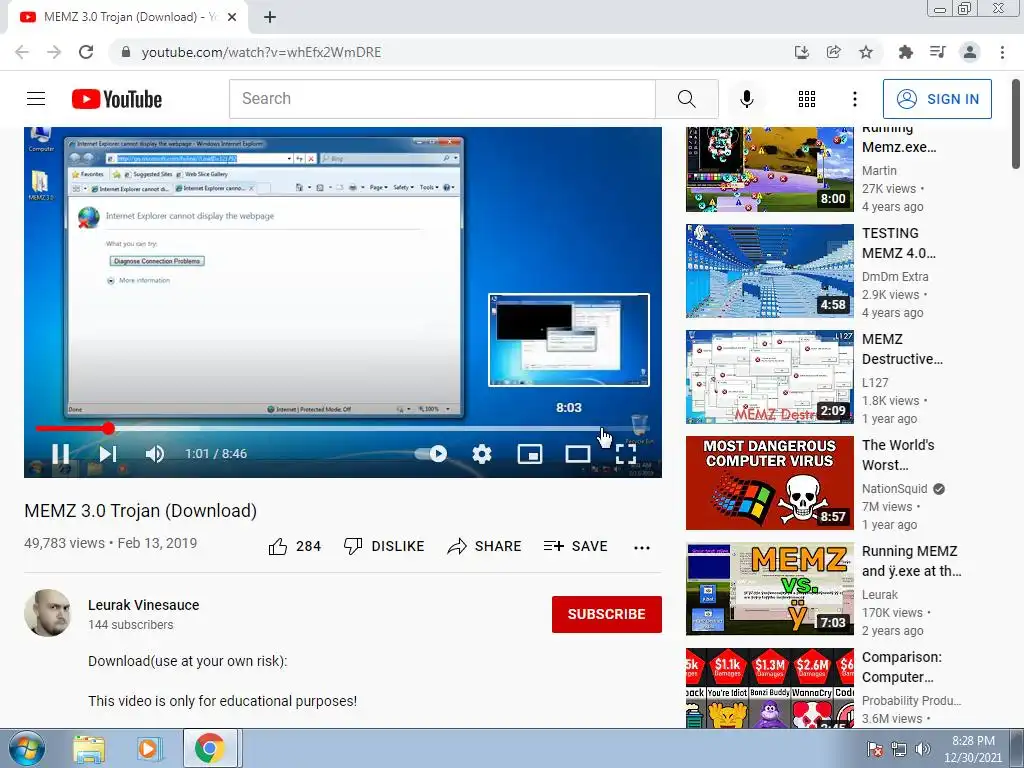
Task: Click the Chrome address bar URL
Action: pyautogui.click(x=261, y=52)
